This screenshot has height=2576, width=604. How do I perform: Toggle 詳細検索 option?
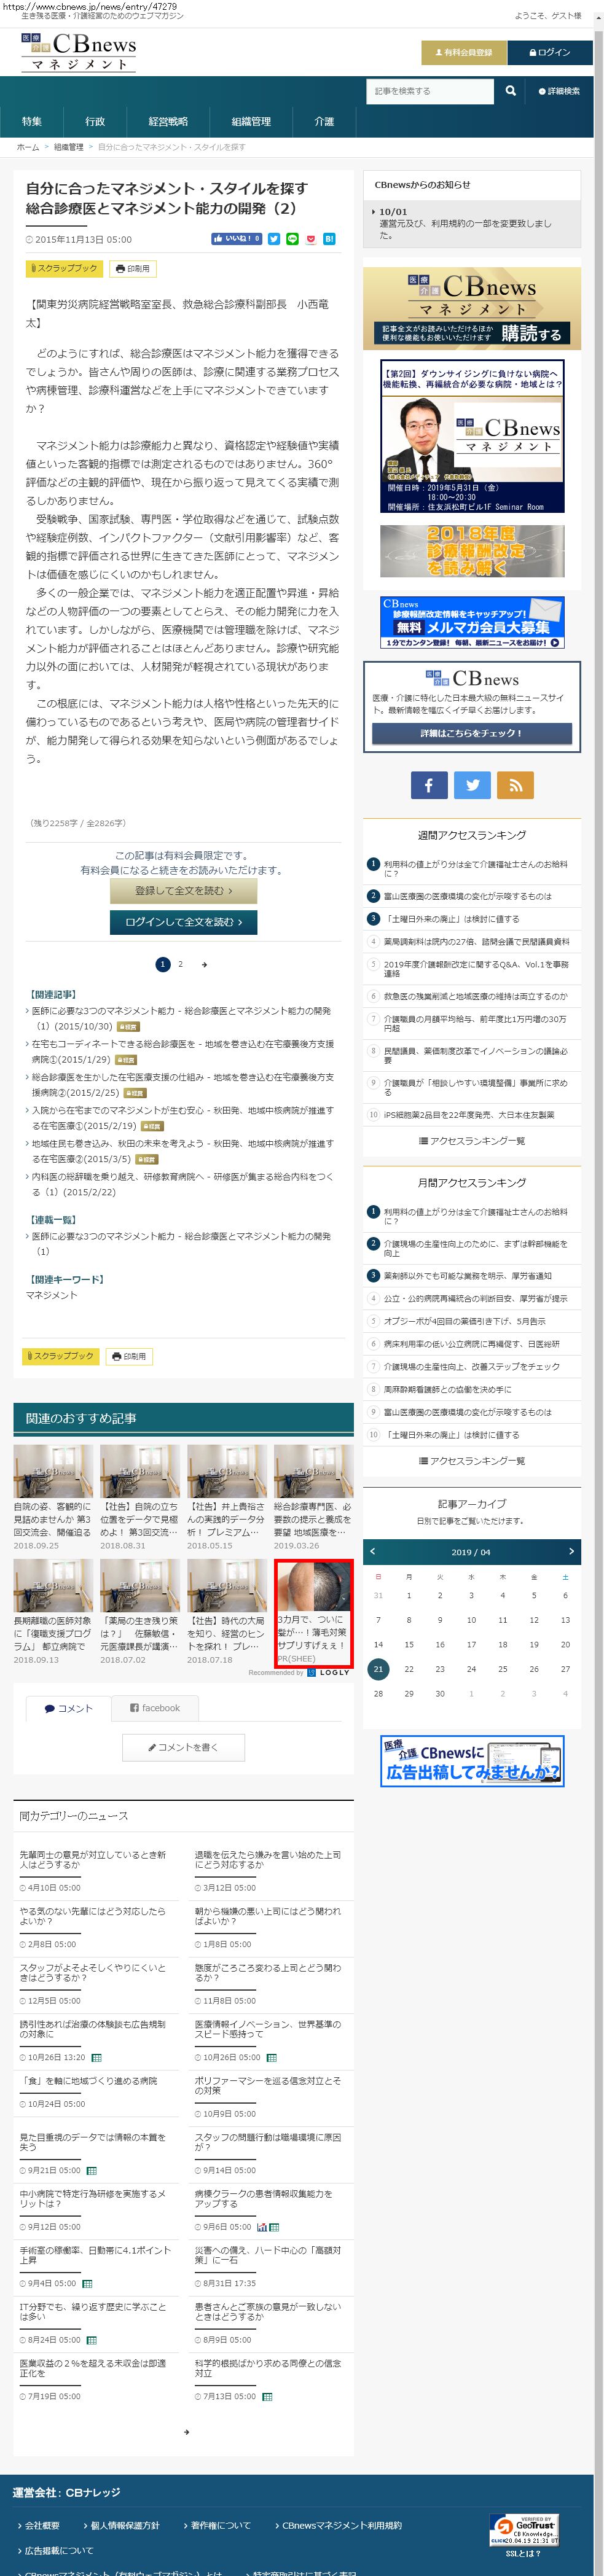(x=559, y=91)
